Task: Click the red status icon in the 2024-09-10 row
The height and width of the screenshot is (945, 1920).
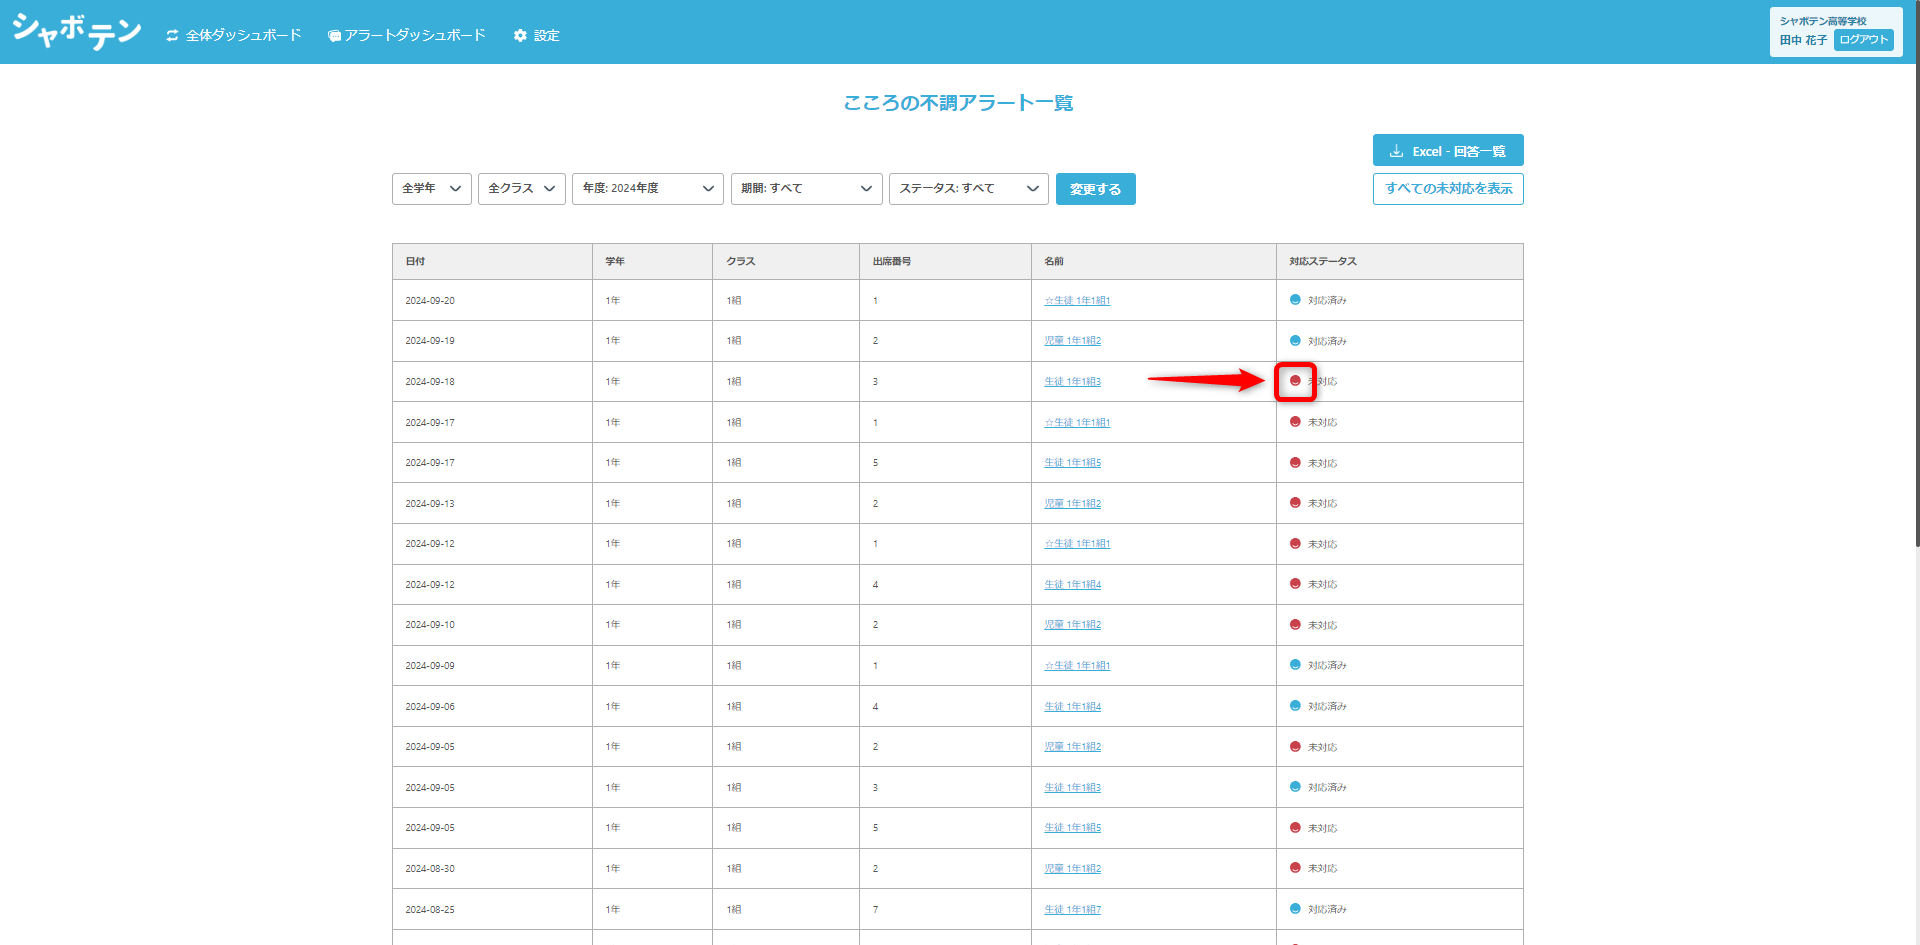Action: (x=1295, y=625)
